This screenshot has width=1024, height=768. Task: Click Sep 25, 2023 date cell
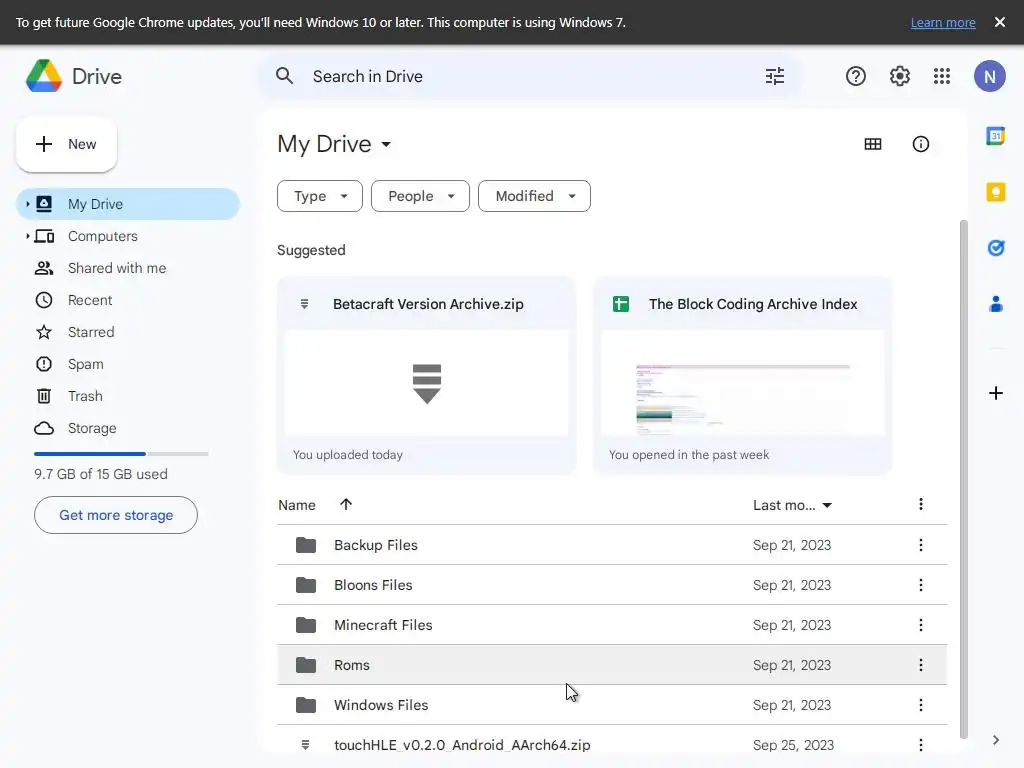coord(793,745)
